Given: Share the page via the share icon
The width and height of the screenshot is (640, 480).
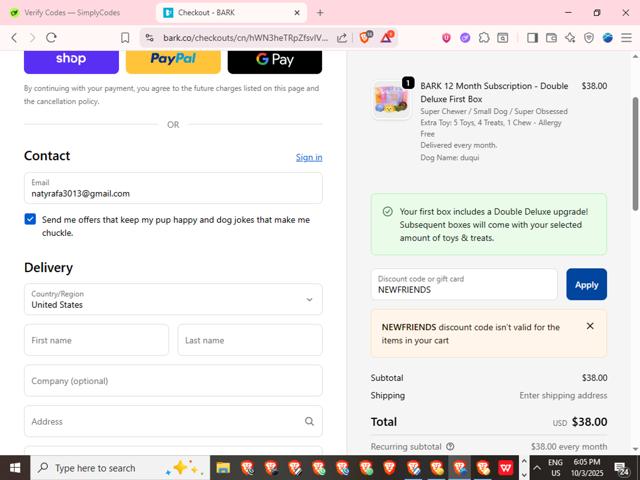Looking at the screenshot, I should pyautogui.click(x=342, y=38).
